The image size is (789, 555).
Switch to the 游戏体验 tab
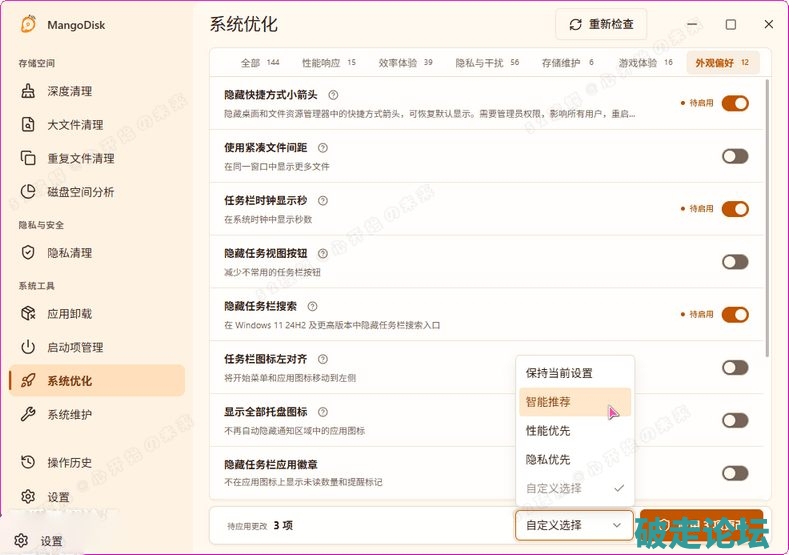click(645, 62)
